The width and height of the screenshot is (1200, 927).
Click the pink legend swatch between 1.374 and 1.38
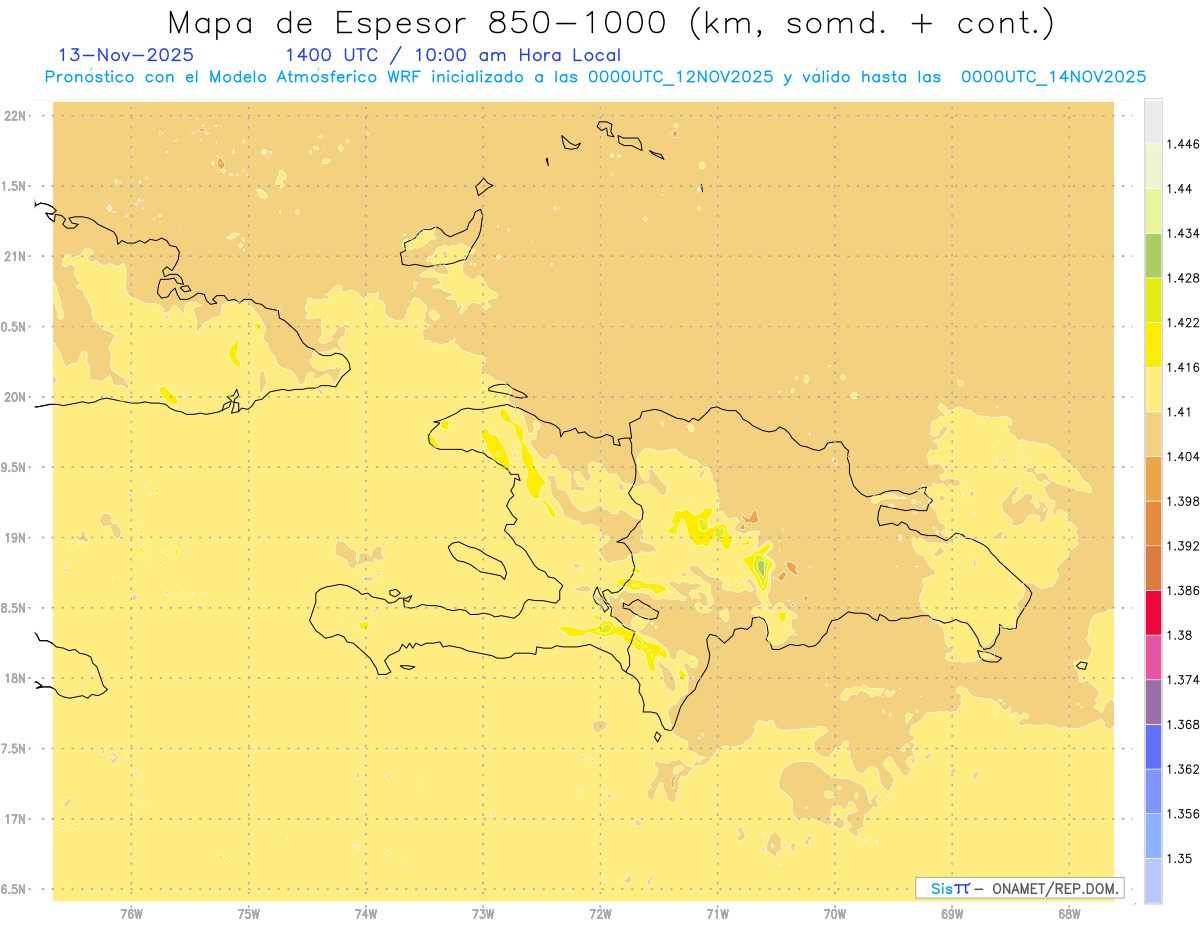click(x=1153, y=657)
